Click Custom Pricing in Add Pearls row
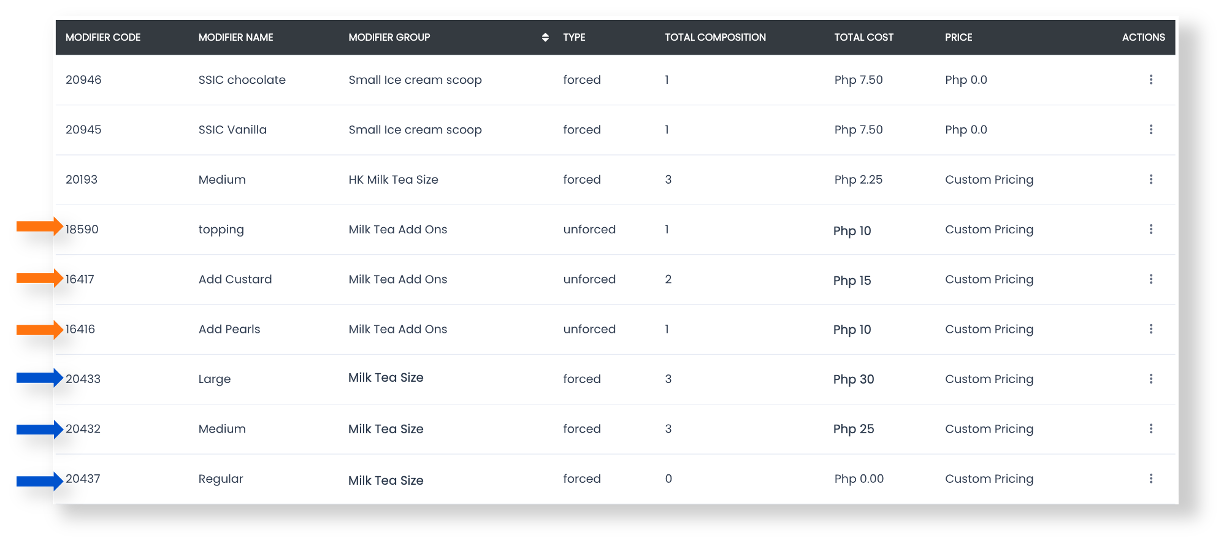This screenshot has height=544, width=1224. (x=989, y=329)
